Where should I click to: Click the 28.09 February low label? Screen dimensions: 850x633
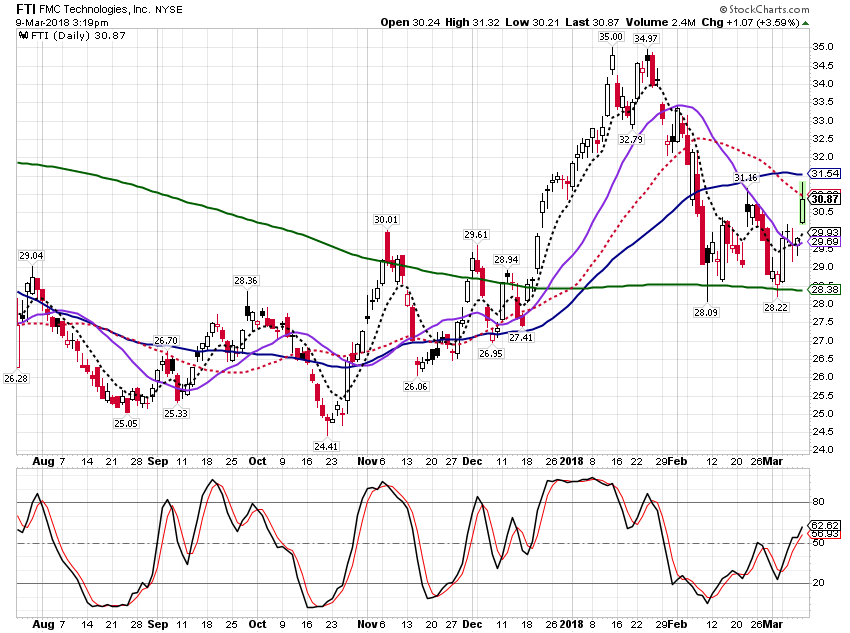[x=706, y=313]
